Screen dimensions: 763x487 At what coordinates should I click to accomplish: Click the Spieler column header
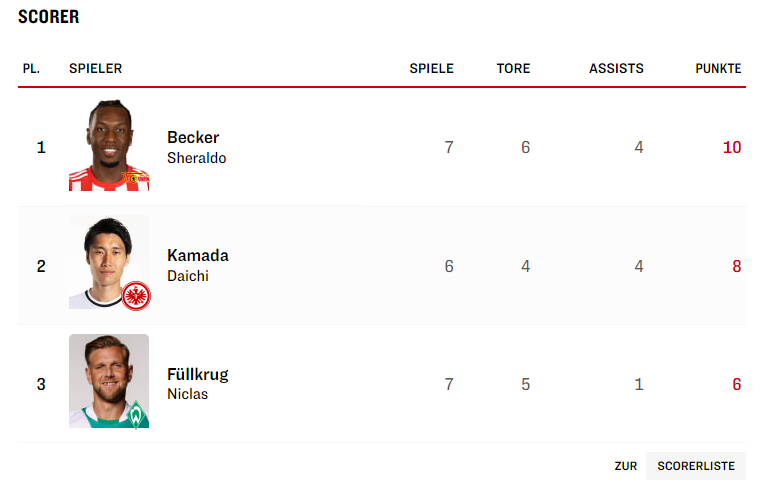[x=95, y=69]
